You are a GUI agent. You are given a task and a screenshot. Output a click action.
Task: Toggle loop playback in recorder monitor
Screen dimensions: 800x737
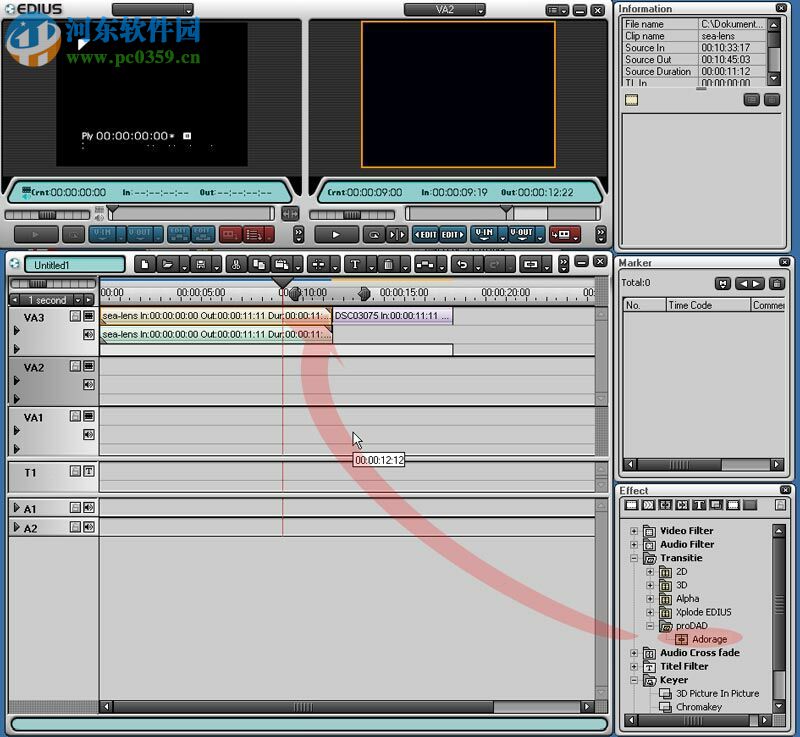374,235
